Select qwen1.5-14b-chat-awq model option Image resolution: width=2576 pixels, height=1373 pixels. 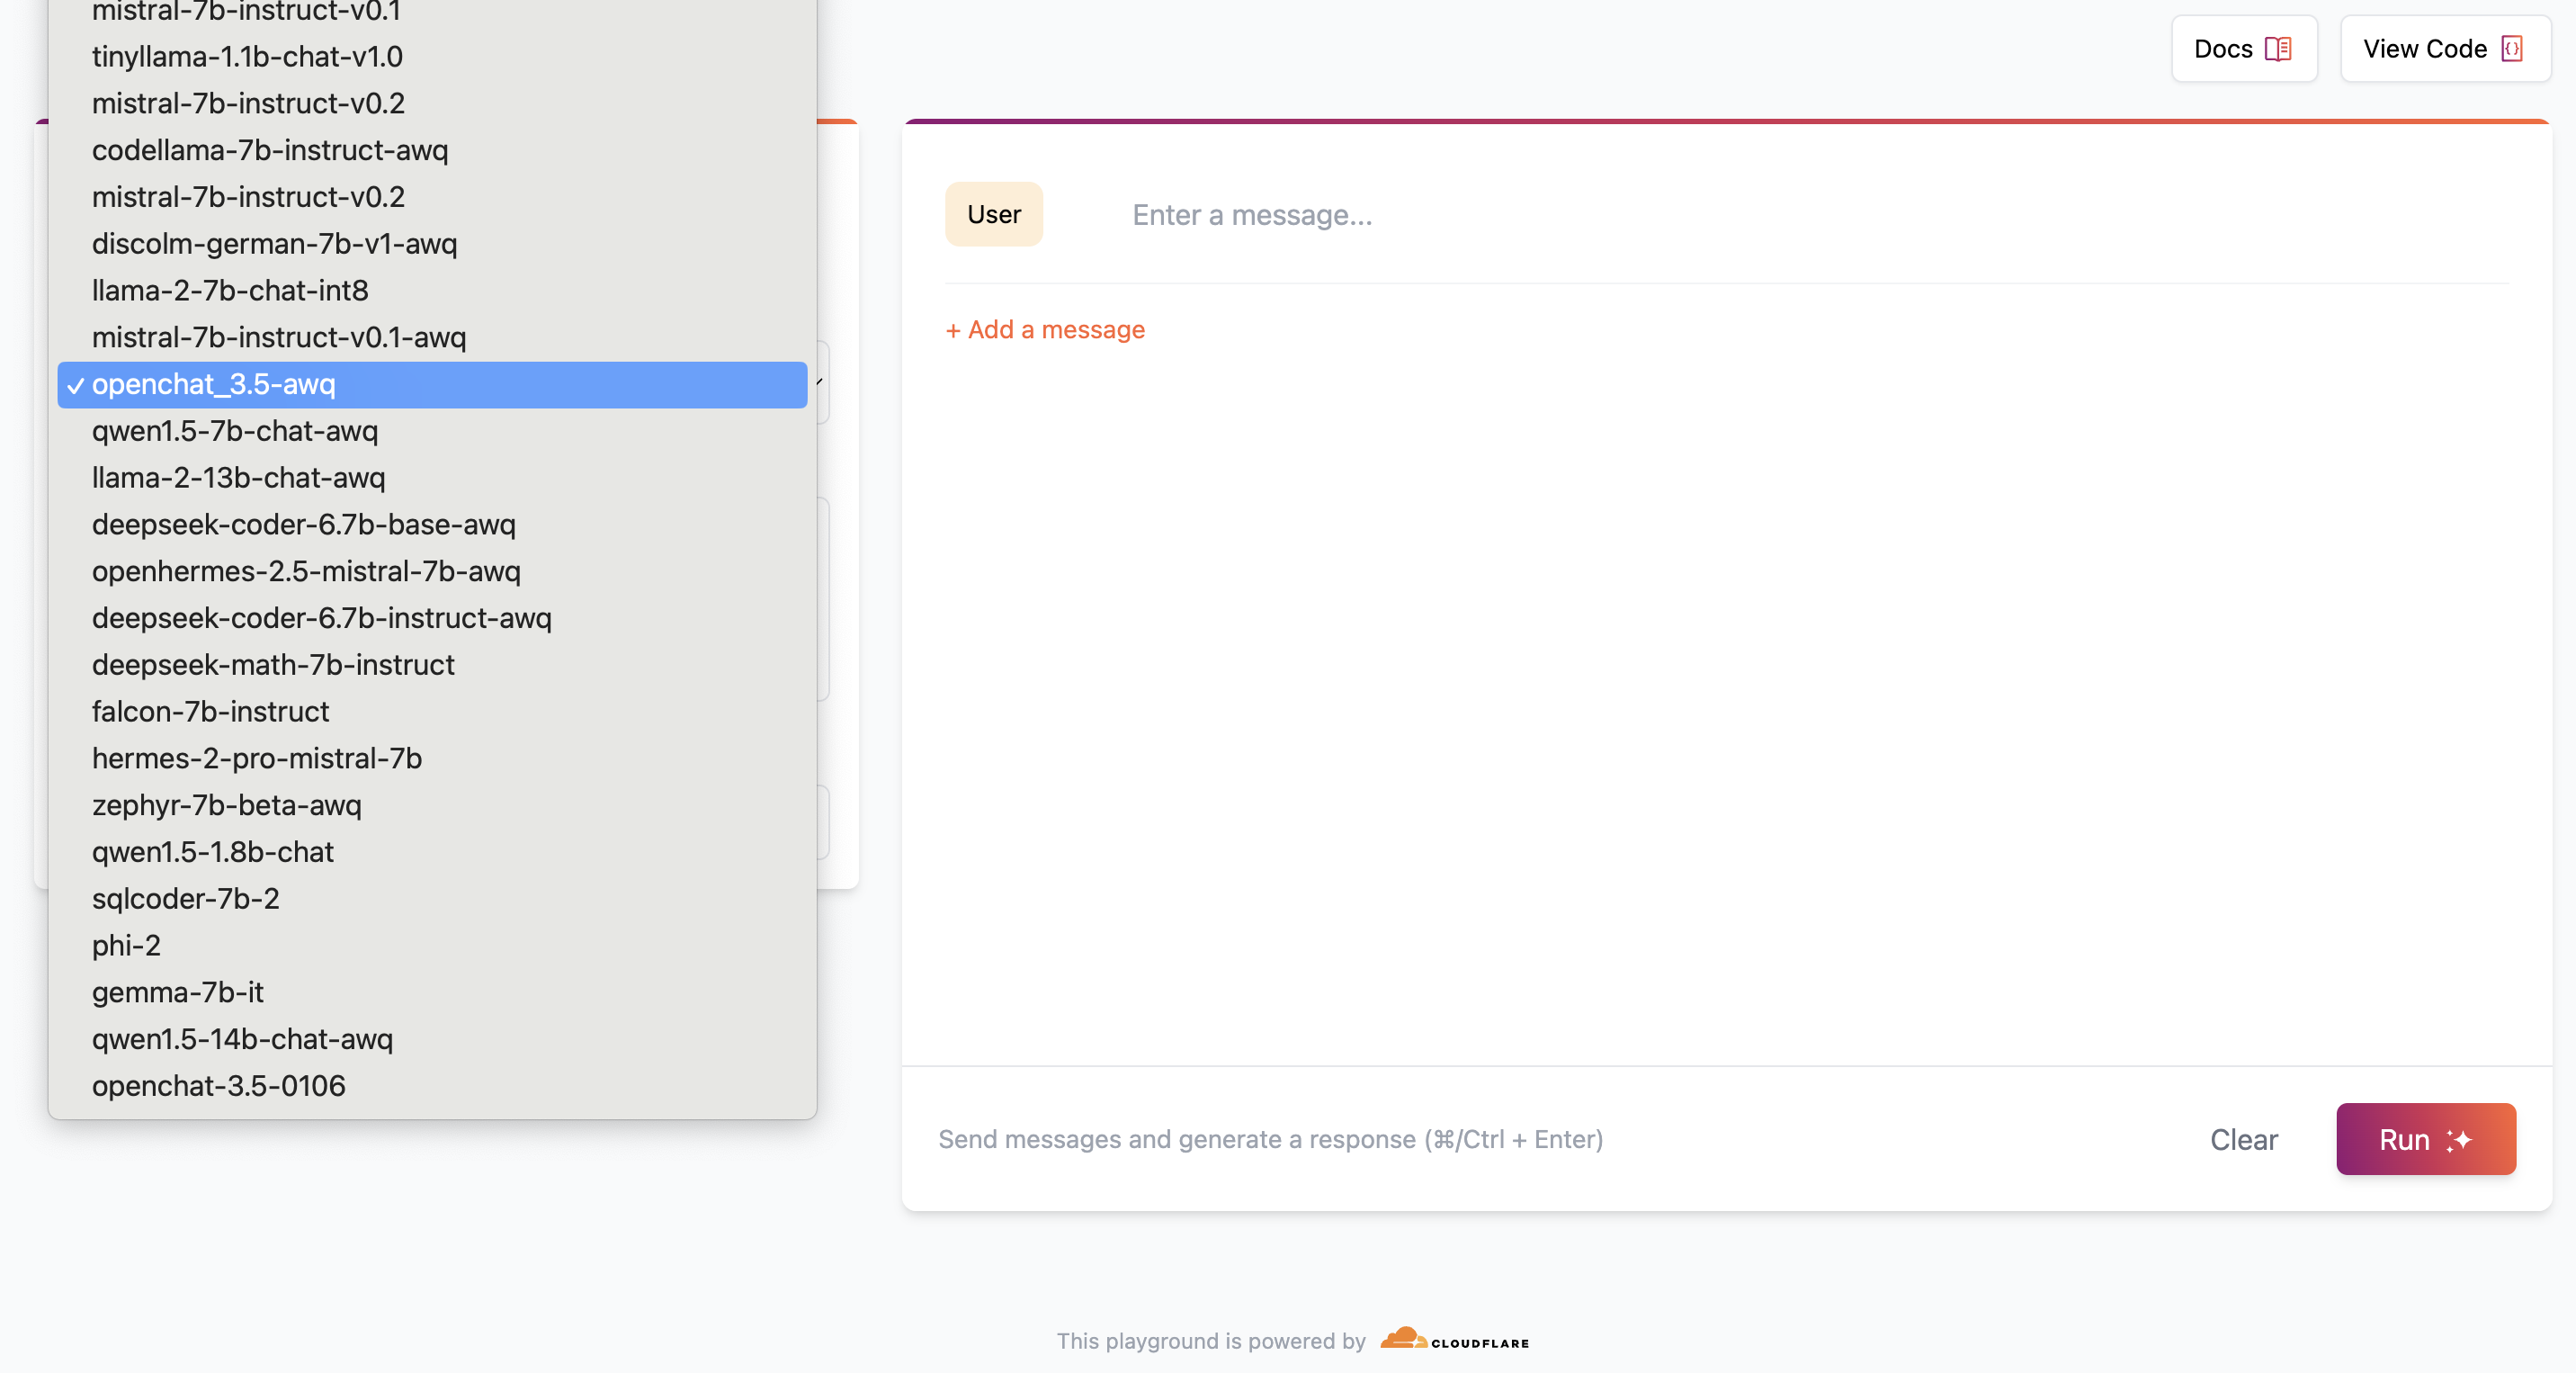tap(244, 1037)
